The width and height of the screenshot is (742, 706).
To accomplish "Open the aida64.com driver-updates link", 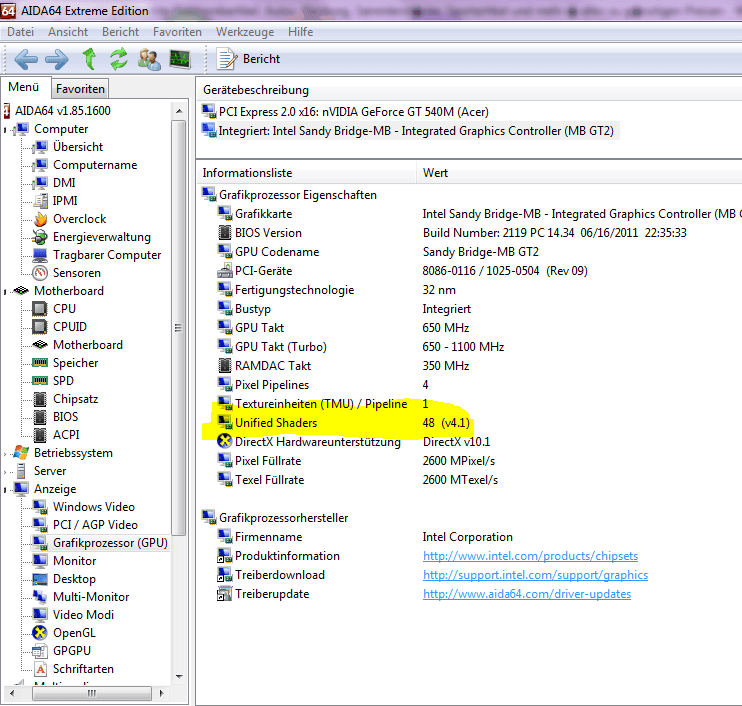I will click(x=527, y=594).
